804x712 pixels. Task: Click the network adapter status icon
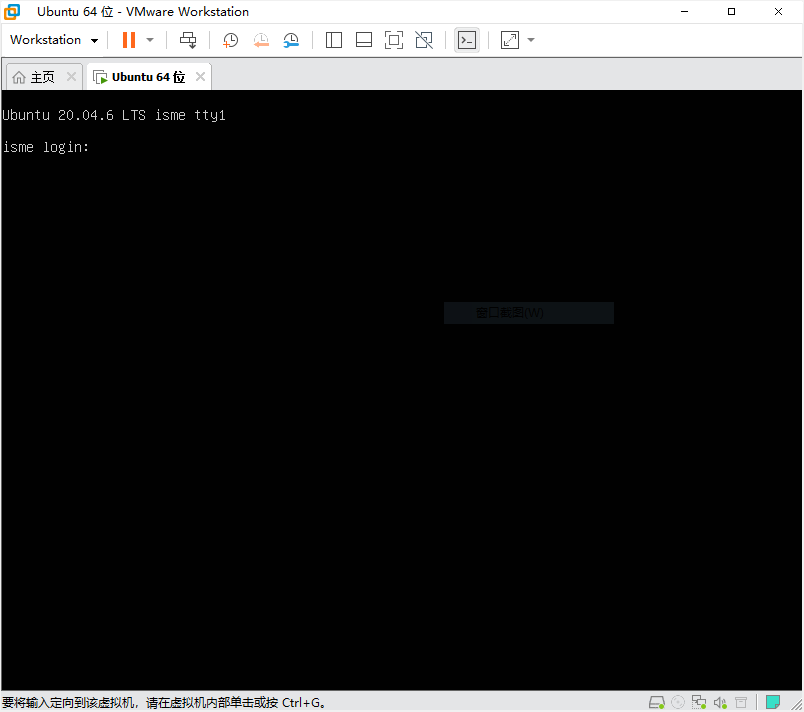tap(698, 702)
